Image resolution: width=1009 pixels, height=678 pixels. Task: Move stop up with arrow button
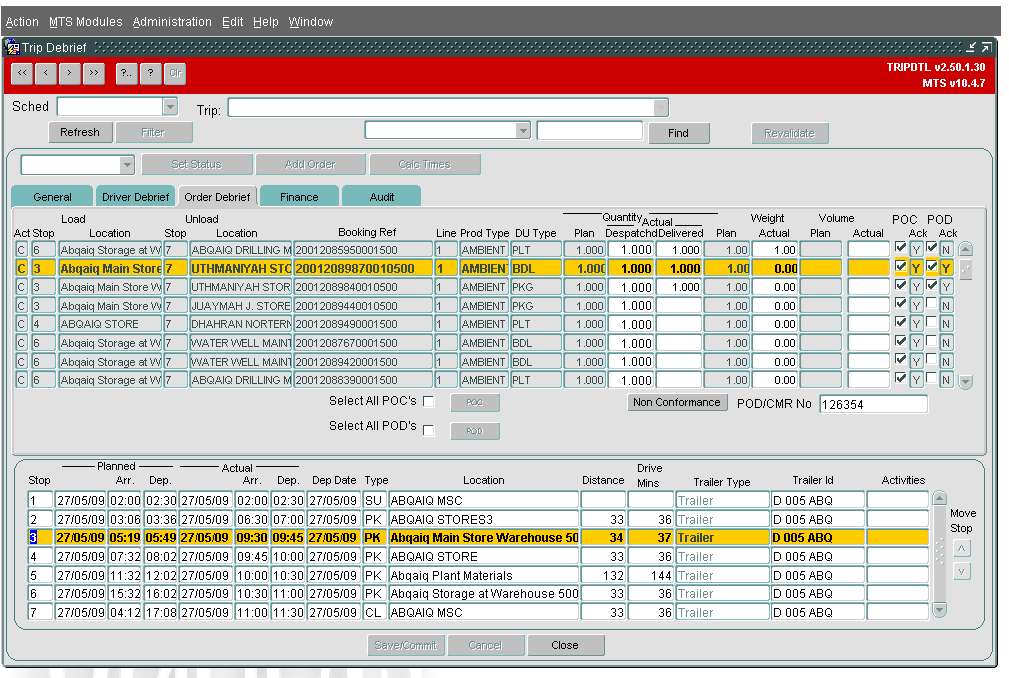[x=961, y=549]
